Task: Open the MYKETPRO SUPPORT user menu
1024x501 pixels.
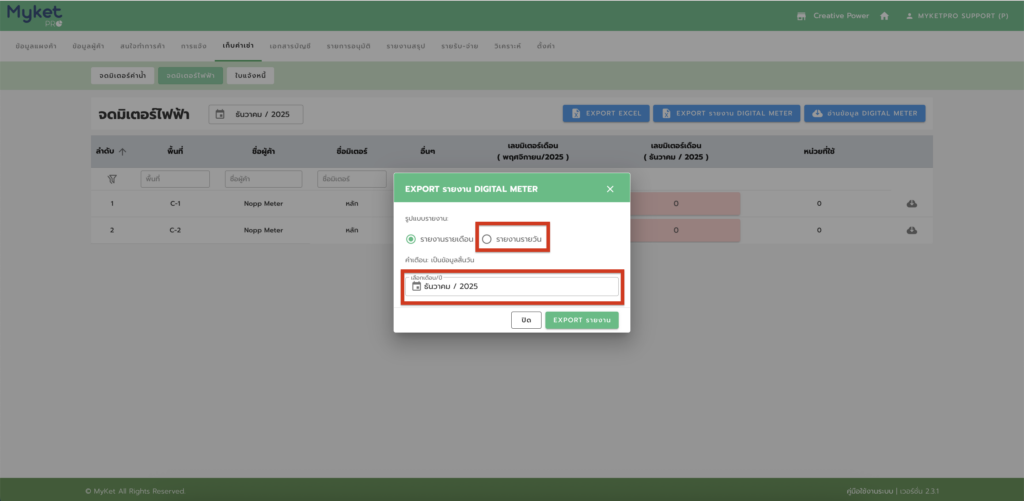Action: coord(958,16)
